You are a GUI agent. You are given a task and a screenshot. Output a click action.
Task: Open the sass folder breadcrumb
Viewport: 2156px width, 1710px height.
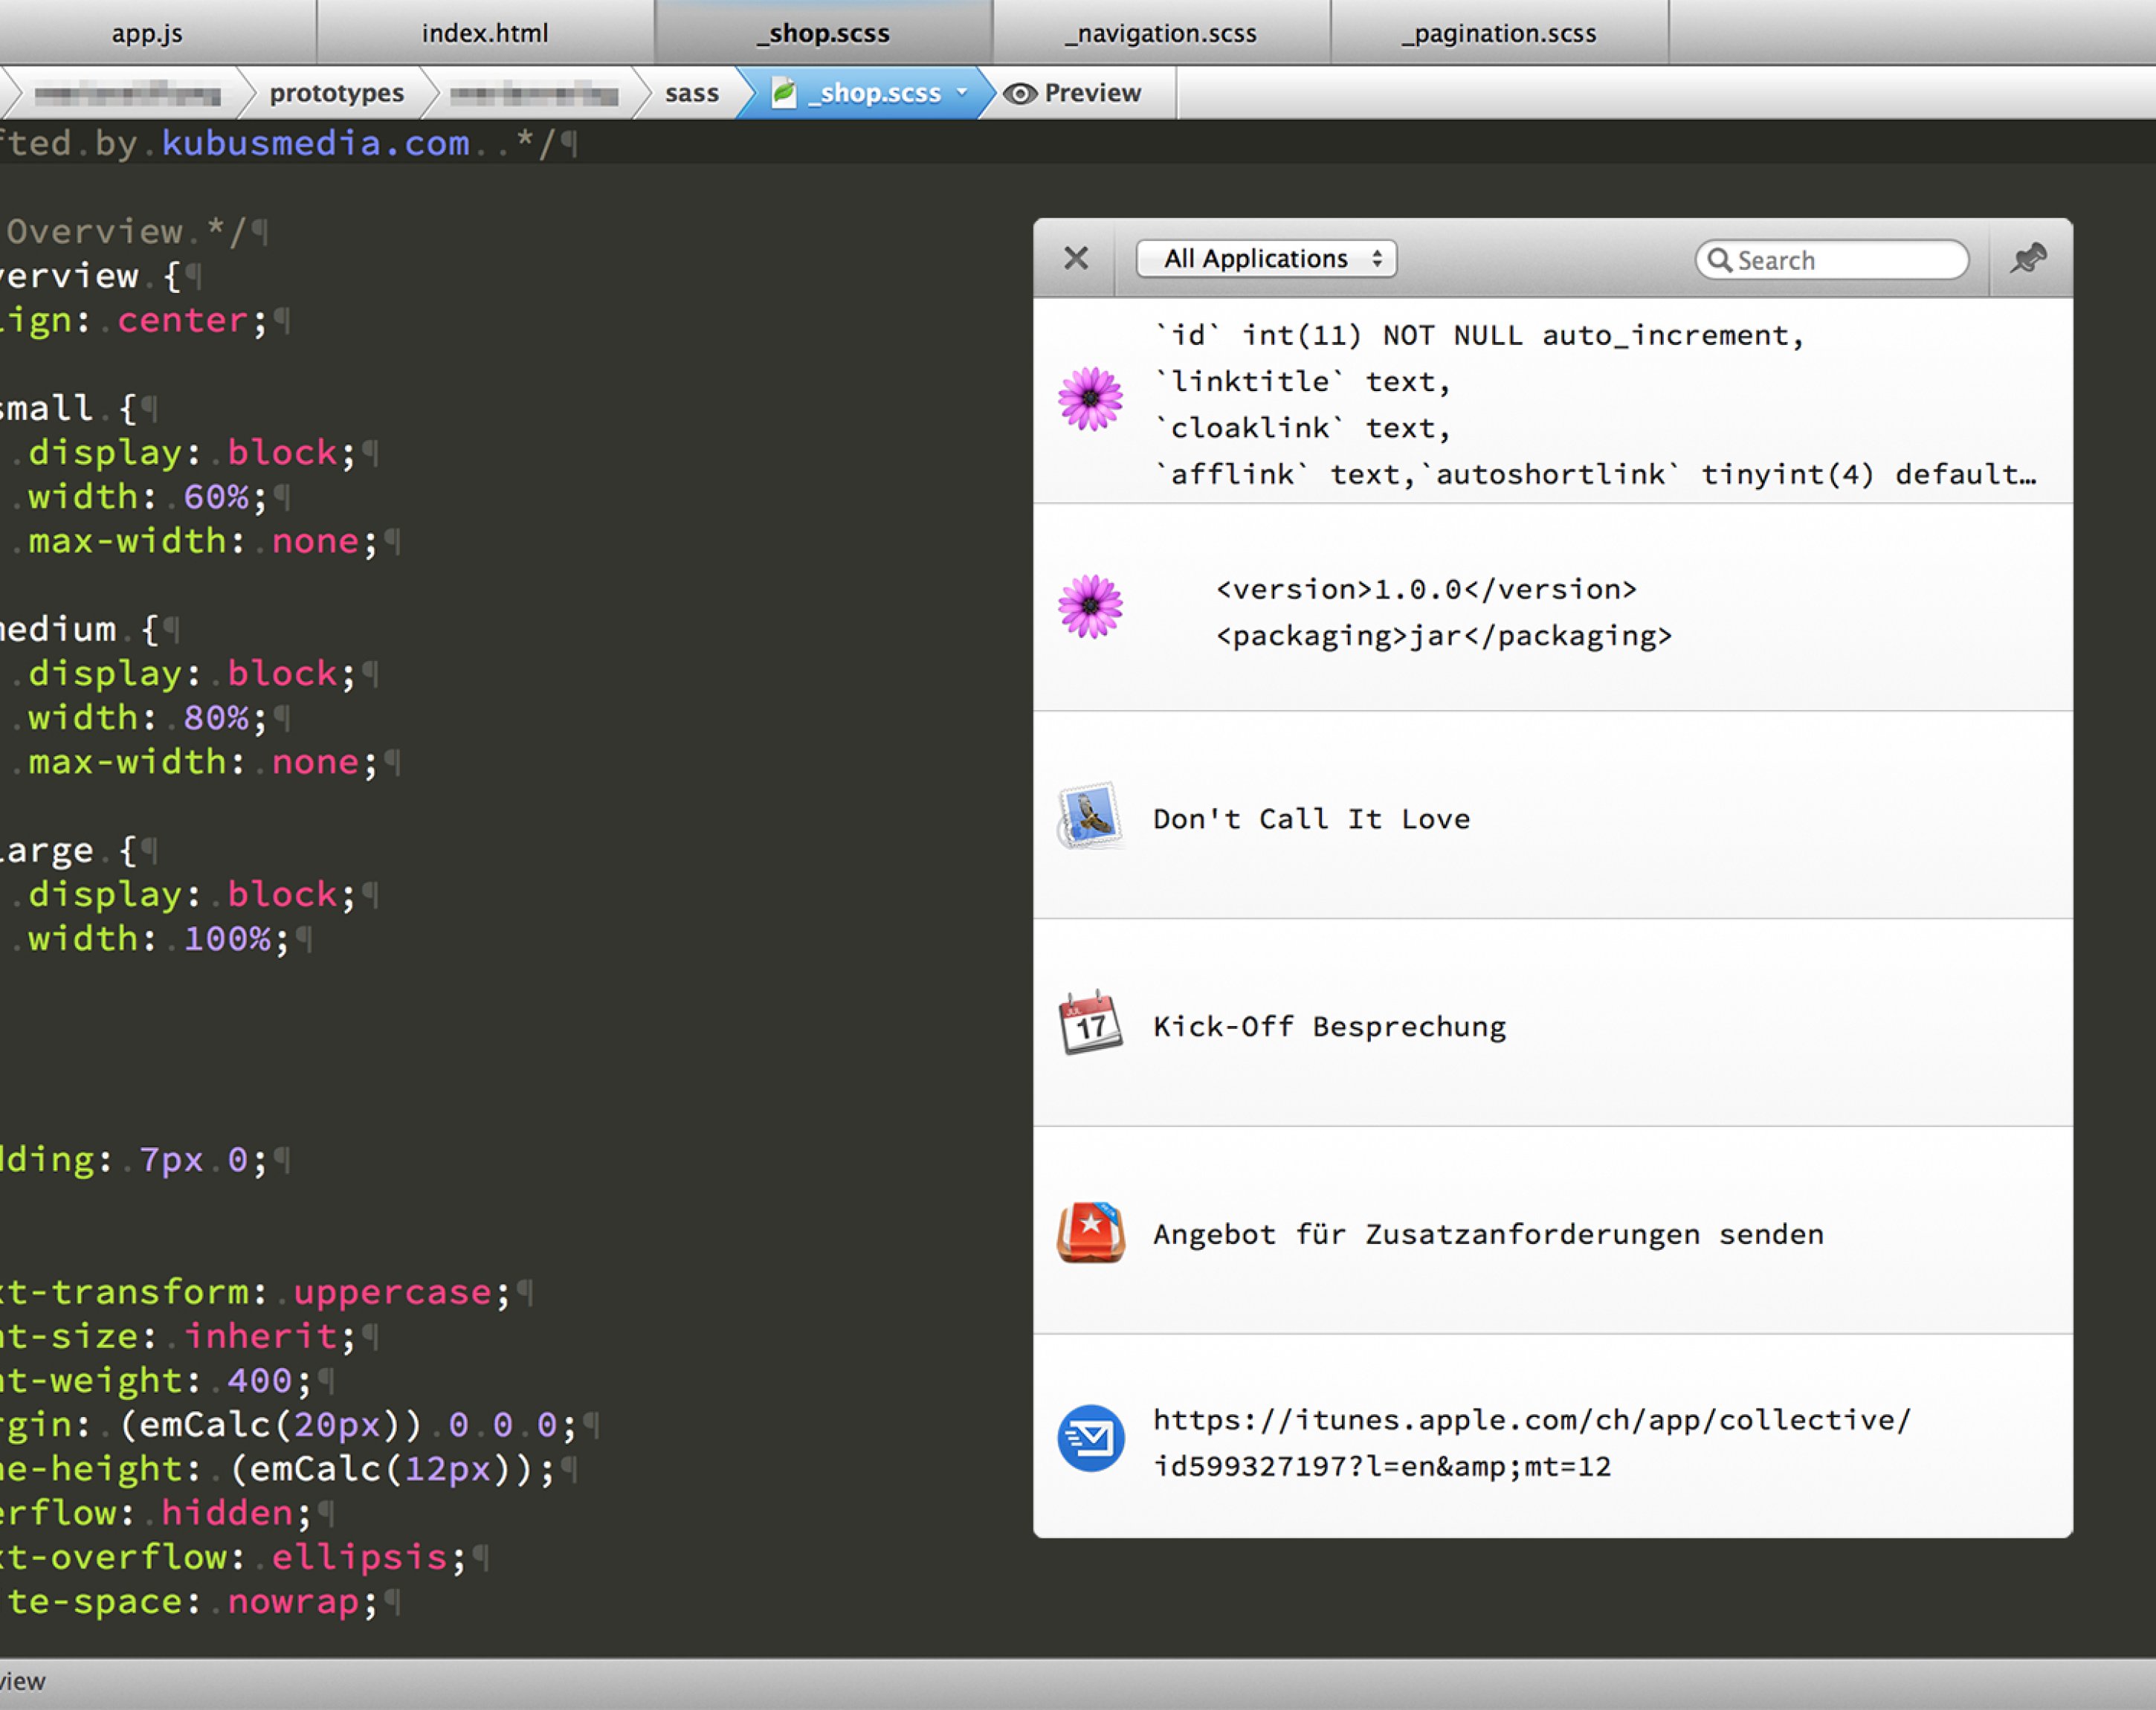click(x=691, y=93)
